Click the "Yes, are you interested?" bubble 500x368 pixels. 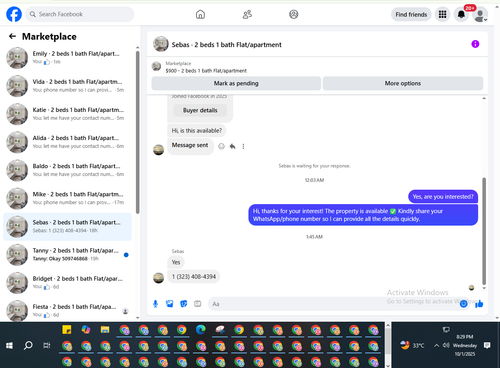pyautogui.click(x=443, y=197)
